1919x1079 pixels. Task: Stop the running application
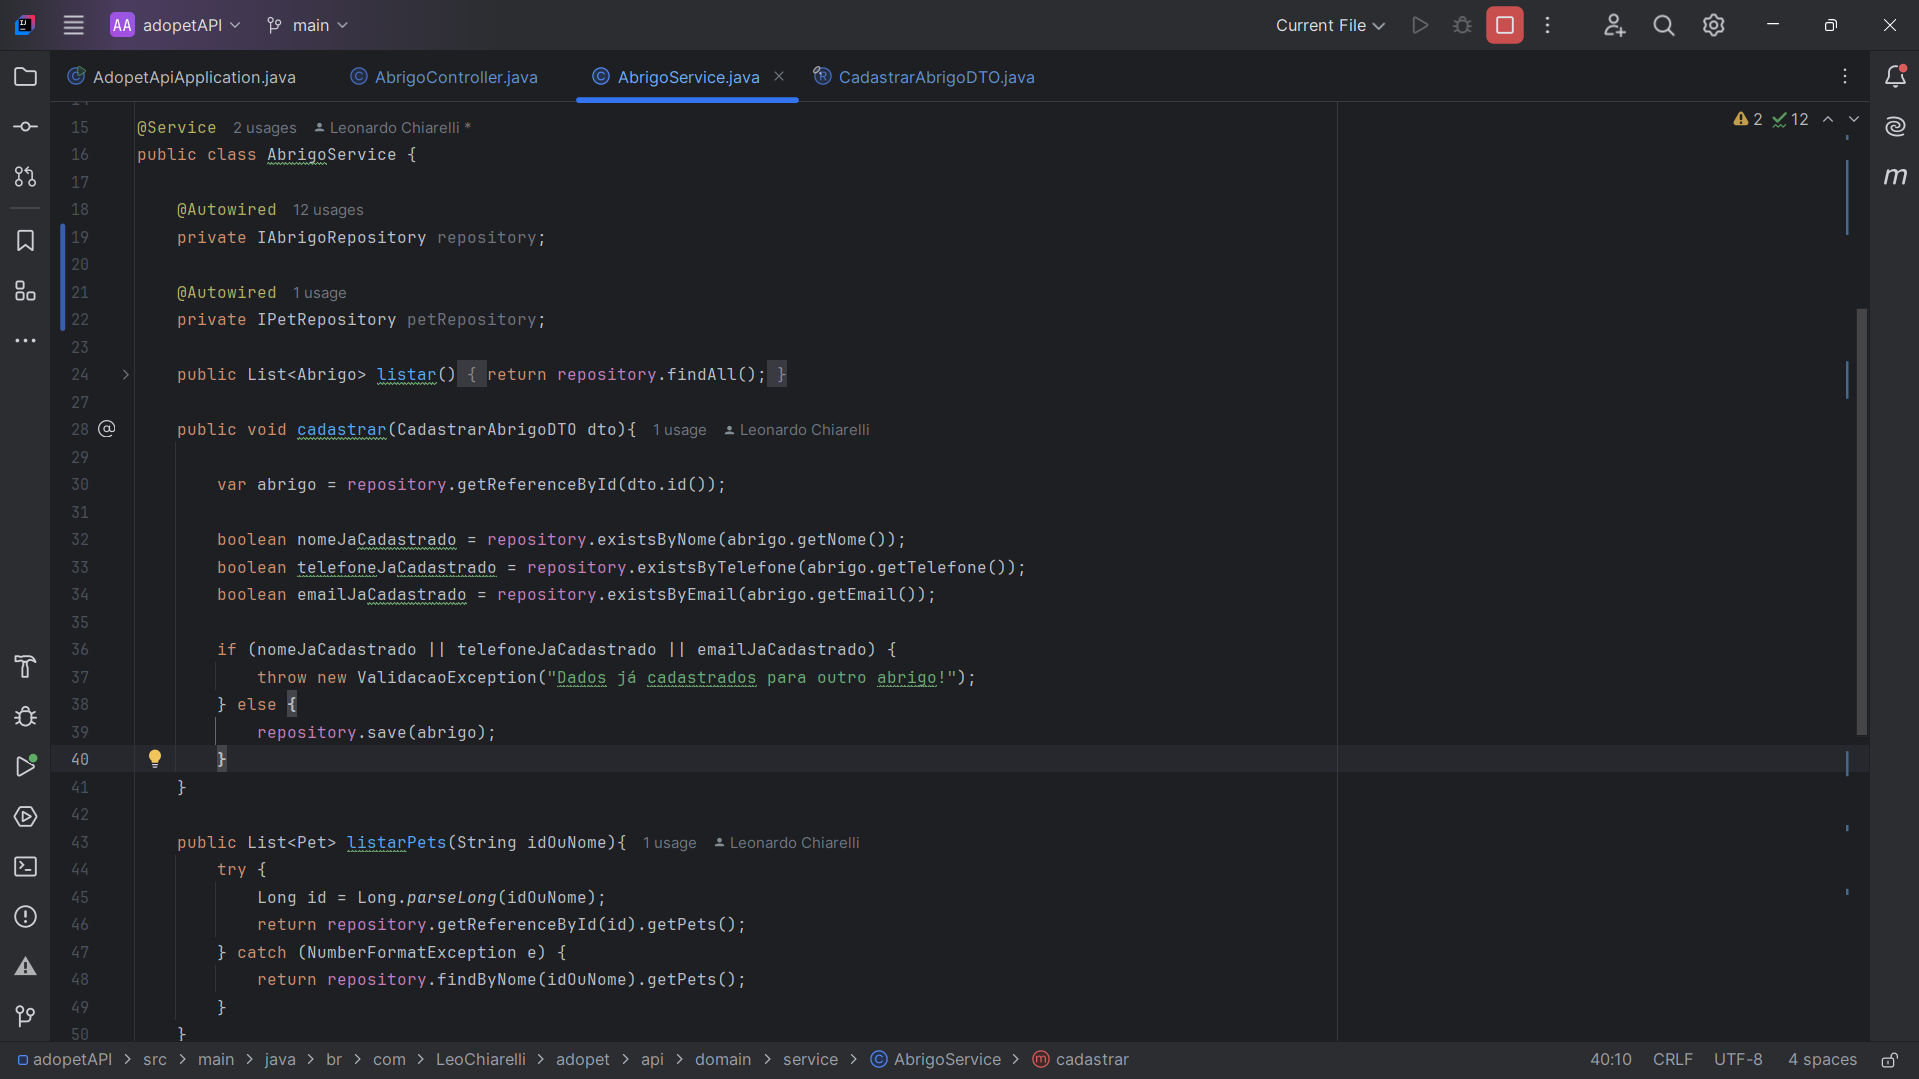tap(1505, 25)
